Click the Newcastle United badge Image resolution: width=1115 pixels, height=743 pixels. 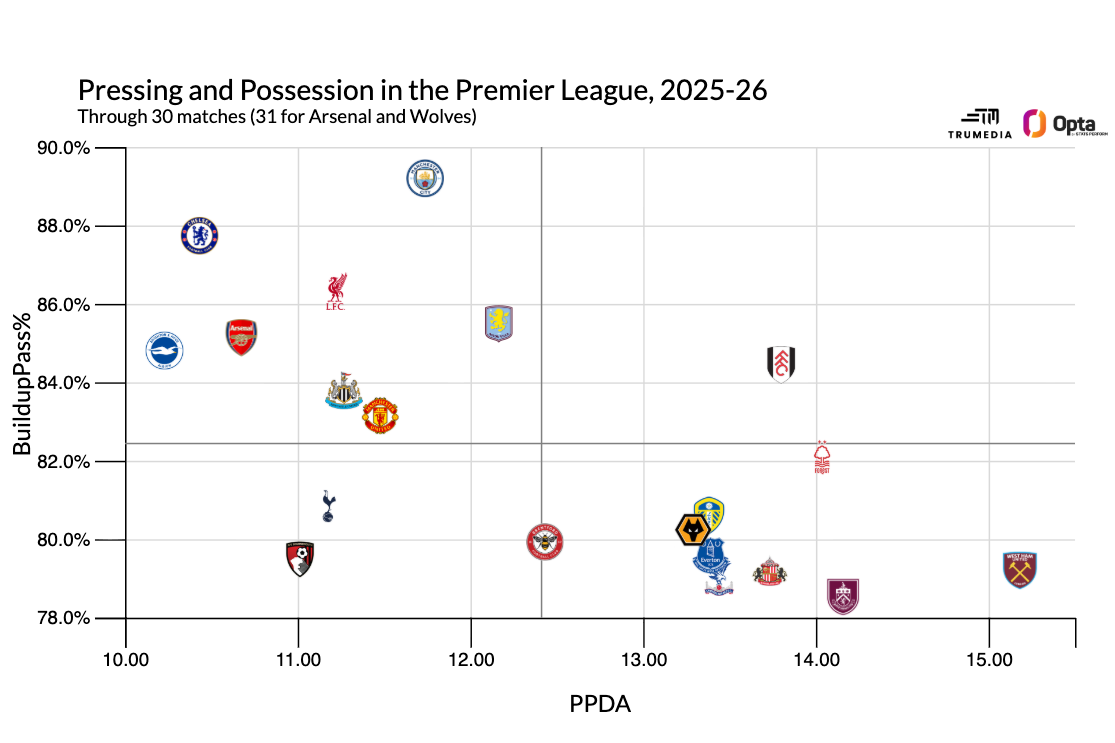(344, 392)
